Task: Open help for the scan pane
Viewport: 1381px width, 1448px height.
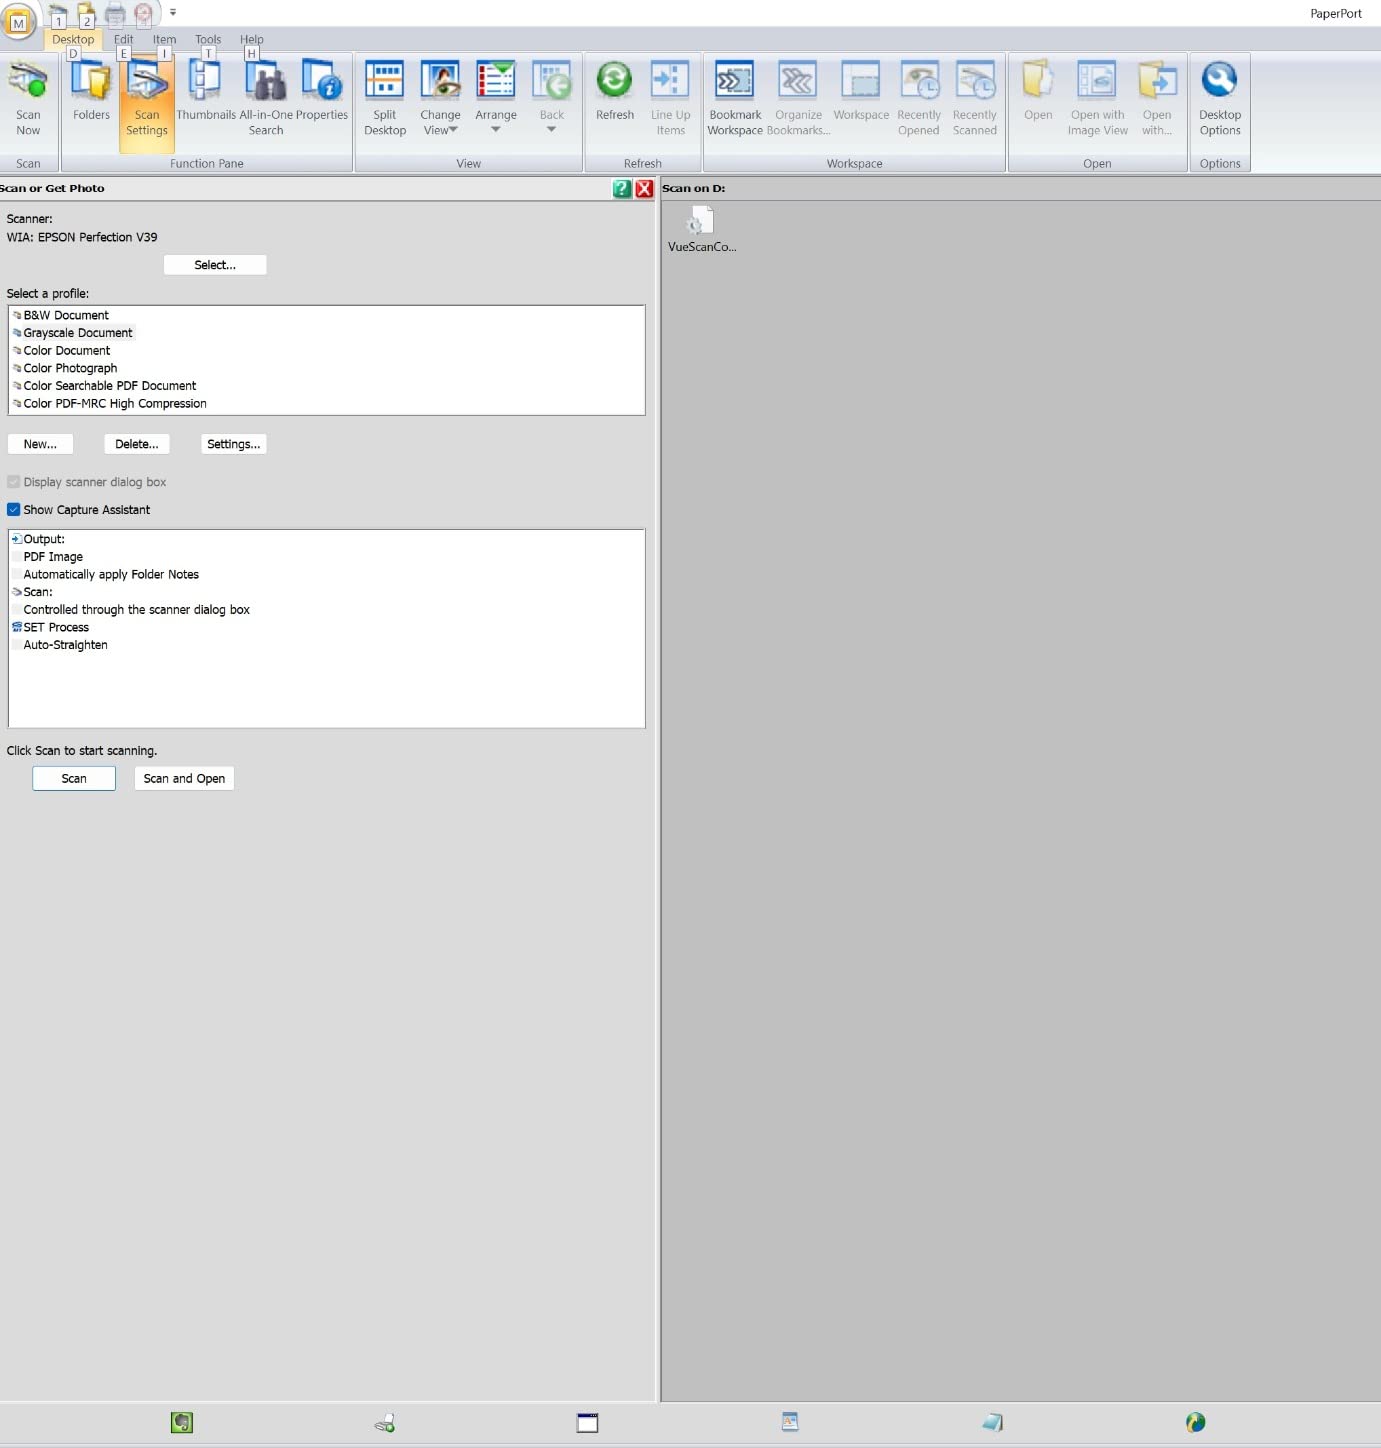Action: click(622, 188)
